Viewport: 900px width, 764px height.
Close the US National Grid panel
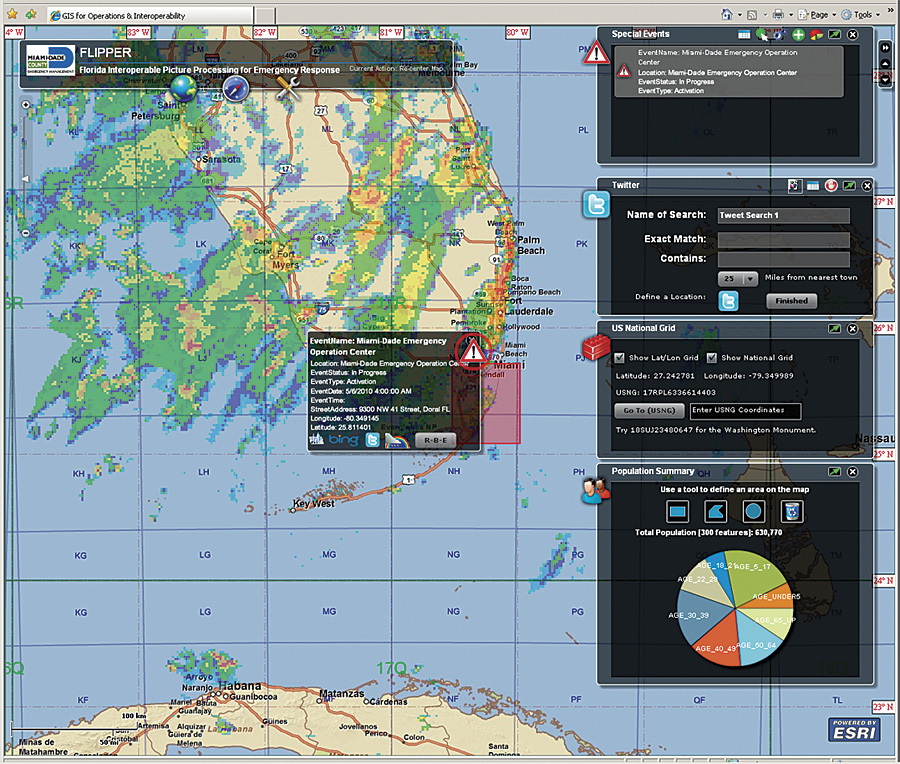point(853,329)
